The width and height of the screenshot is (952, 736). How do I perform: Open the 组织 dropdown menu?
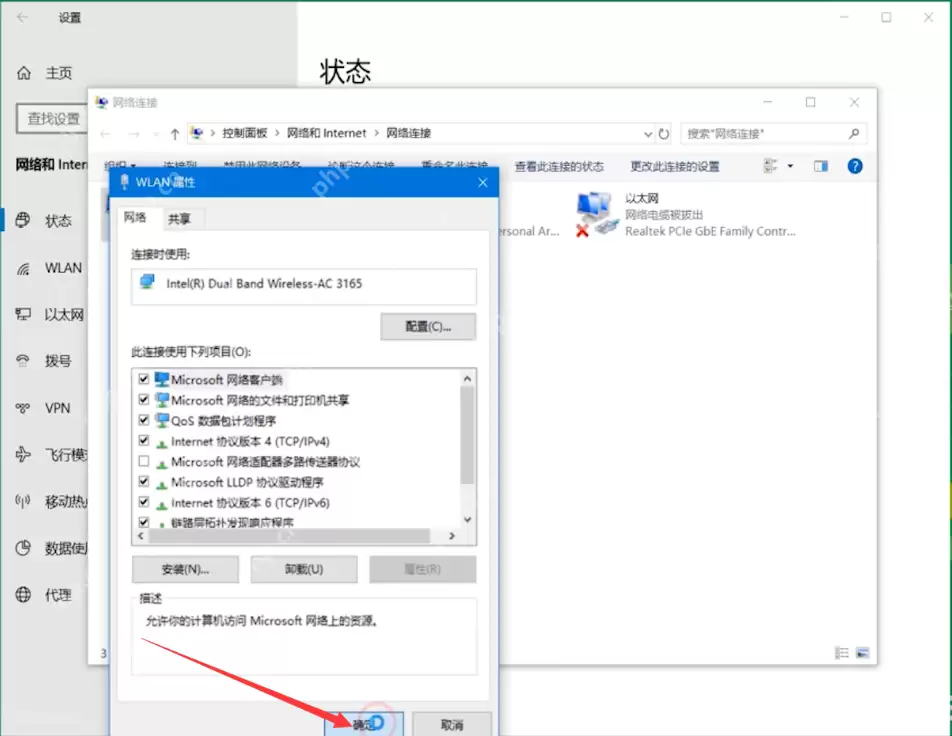pyautogui.click(x=118, y=165)
